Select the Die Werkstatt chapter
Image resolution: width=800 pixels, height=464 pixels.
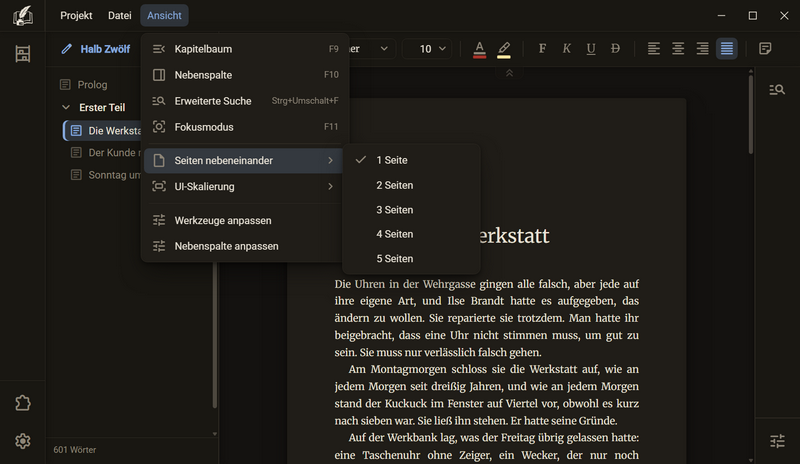click(x=102, y=131)
